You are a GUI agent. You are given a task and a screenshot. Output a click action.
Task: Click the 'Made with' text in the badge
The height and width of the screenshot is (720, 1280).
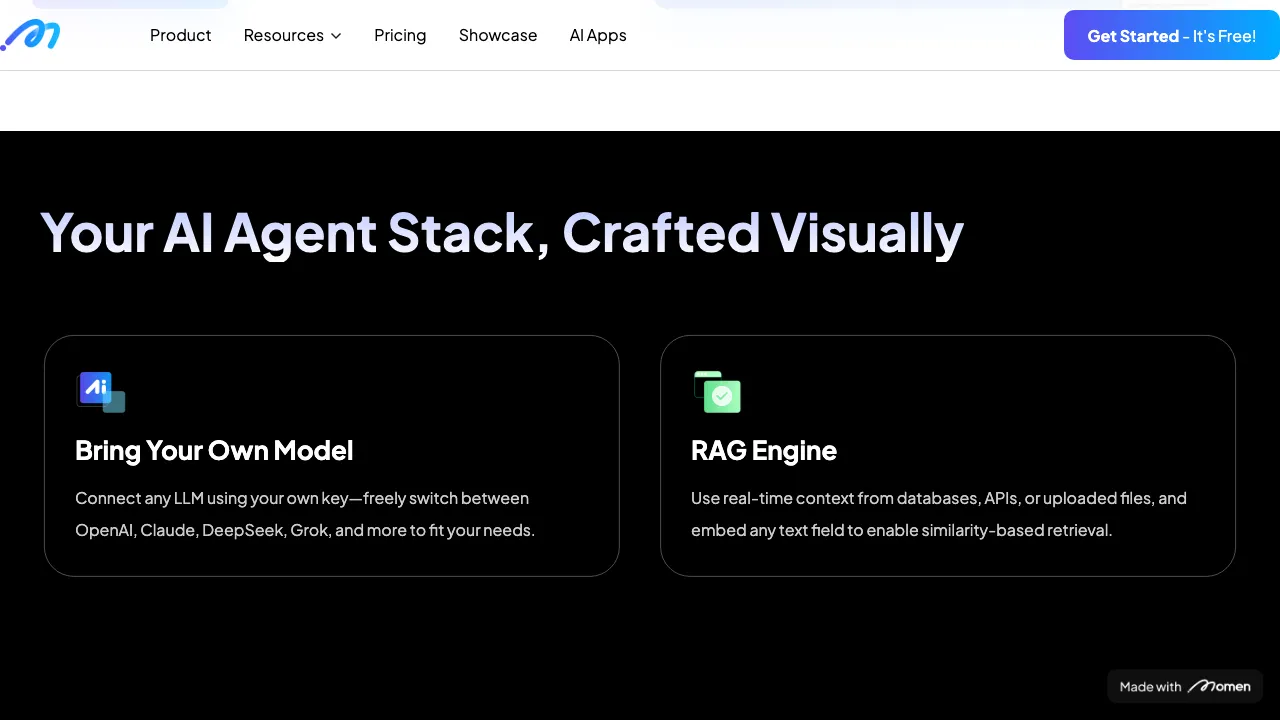click(x=1150, y=687)
